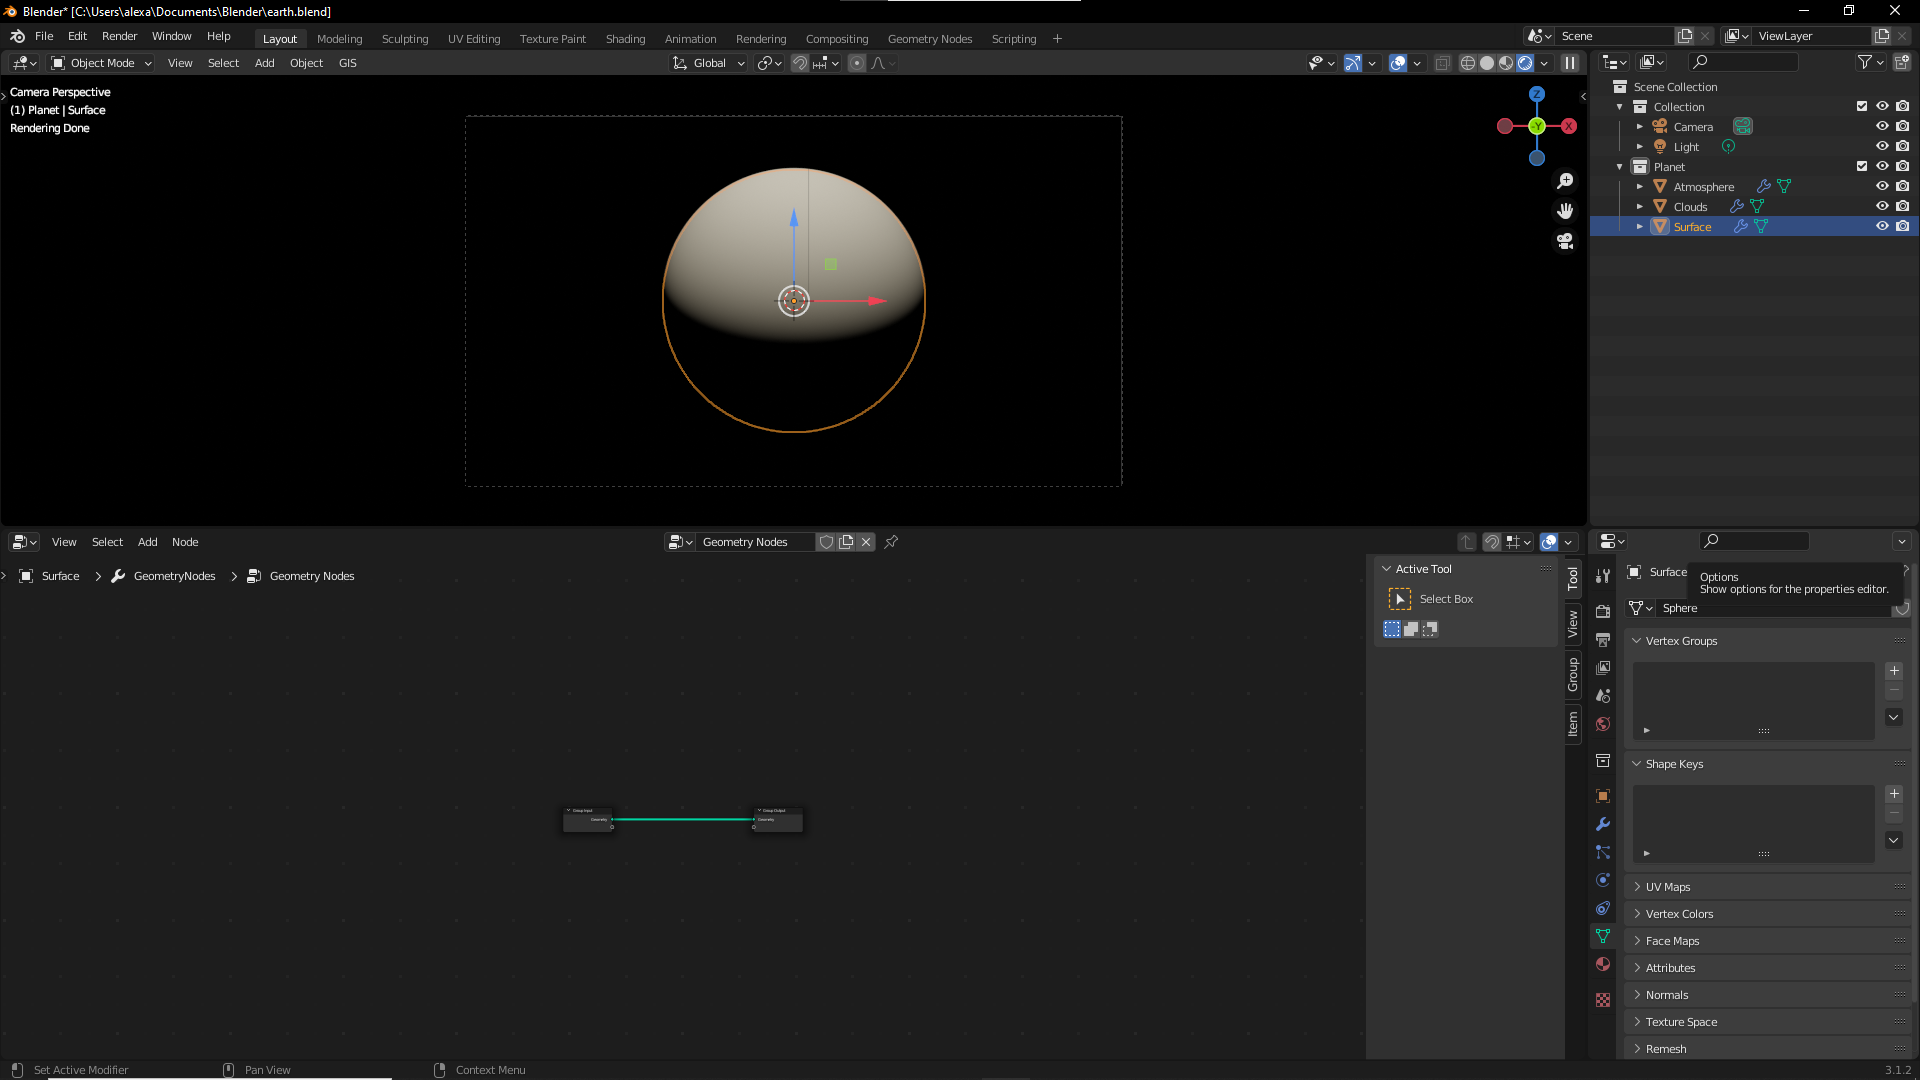This screenshot has height=1080, width=1920.
Task: Toggle the camera view icon
Action: click(1565, 241)
